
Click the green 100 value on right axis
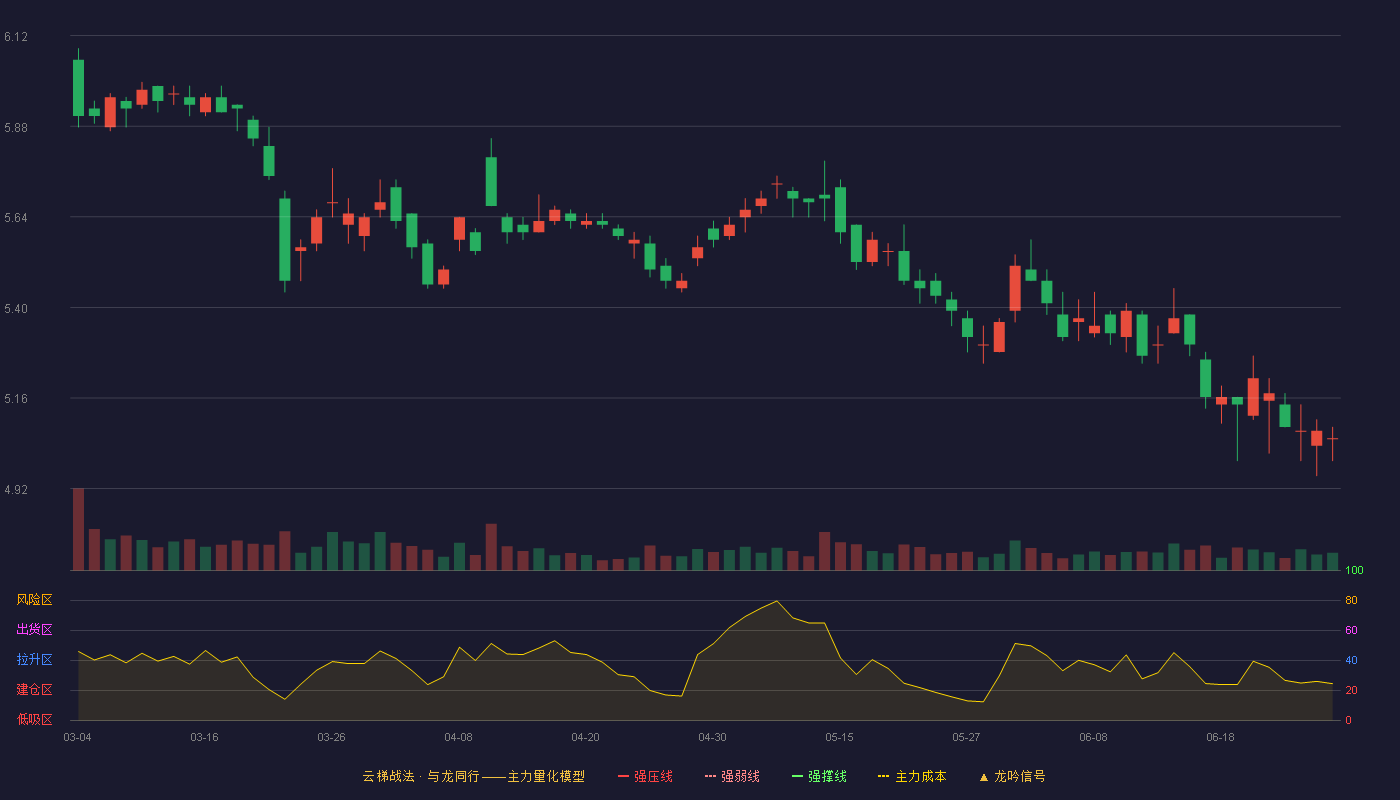point(1354,570)
